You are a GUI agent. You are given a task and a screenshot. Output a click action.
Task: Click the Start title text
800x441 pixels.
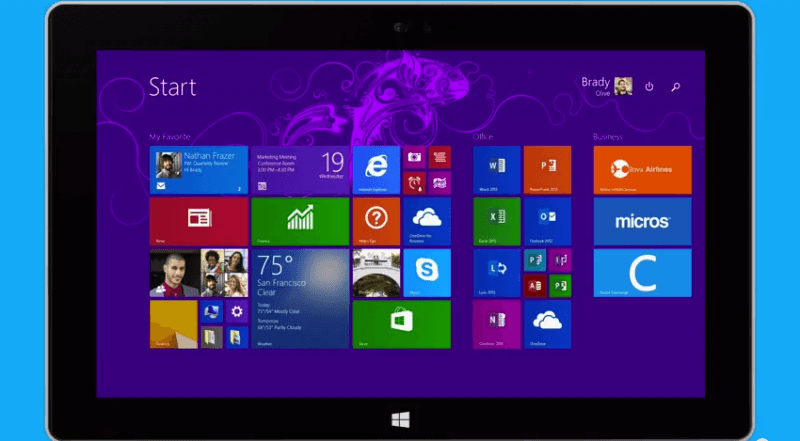coord(172,87)
